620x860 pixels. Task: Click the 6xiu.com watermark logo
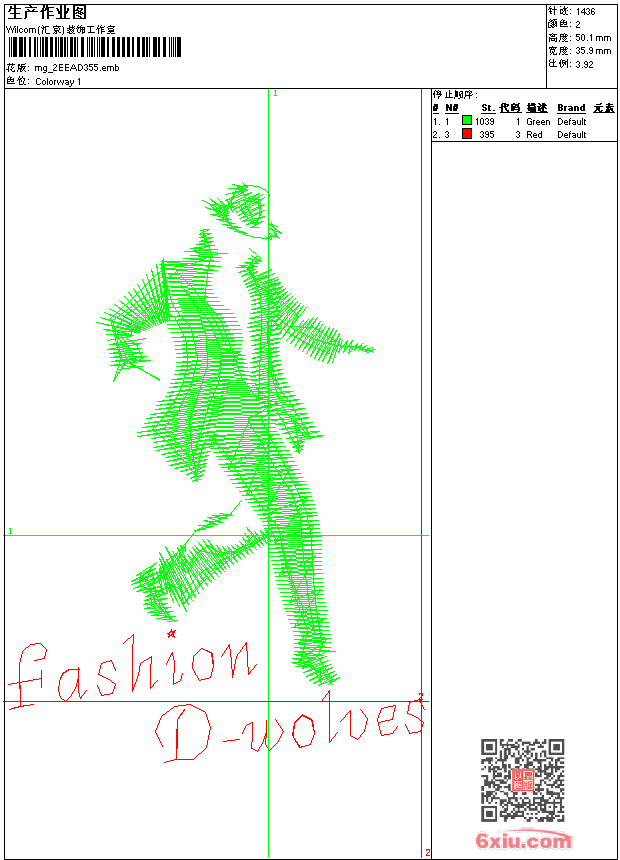point(523,841)
